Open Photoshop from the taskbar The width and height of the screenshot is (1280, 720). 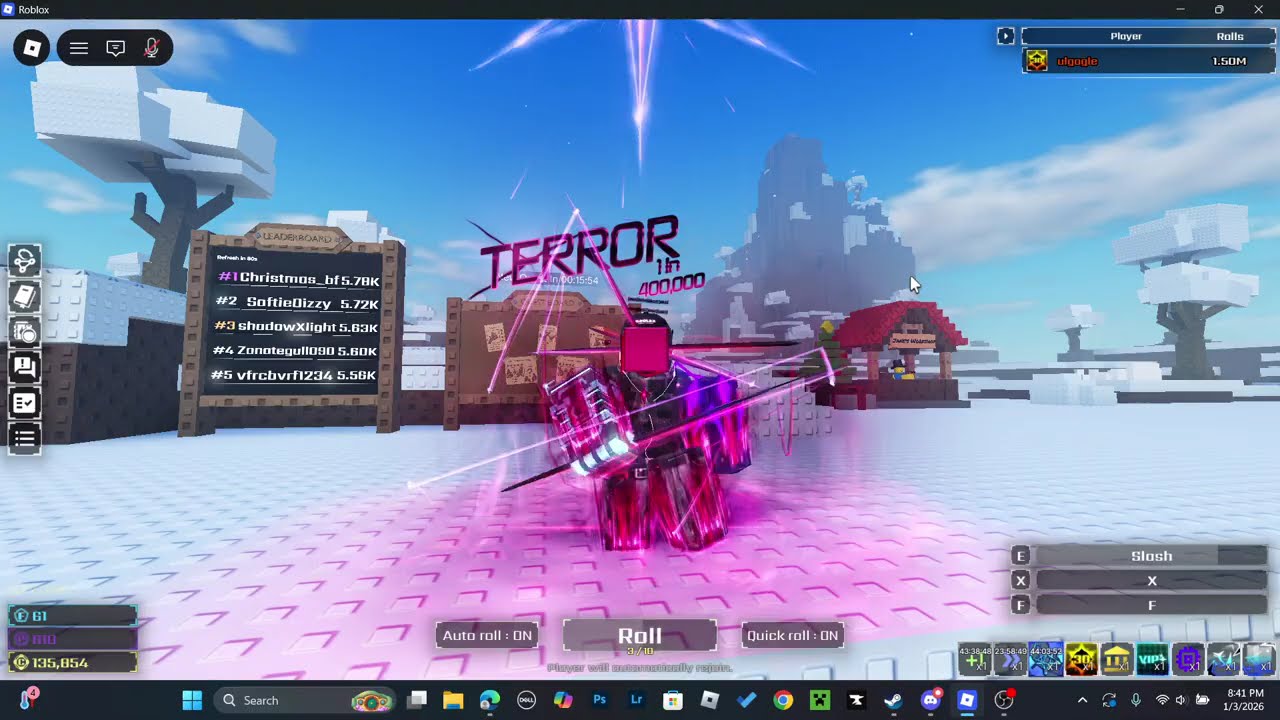599,700
